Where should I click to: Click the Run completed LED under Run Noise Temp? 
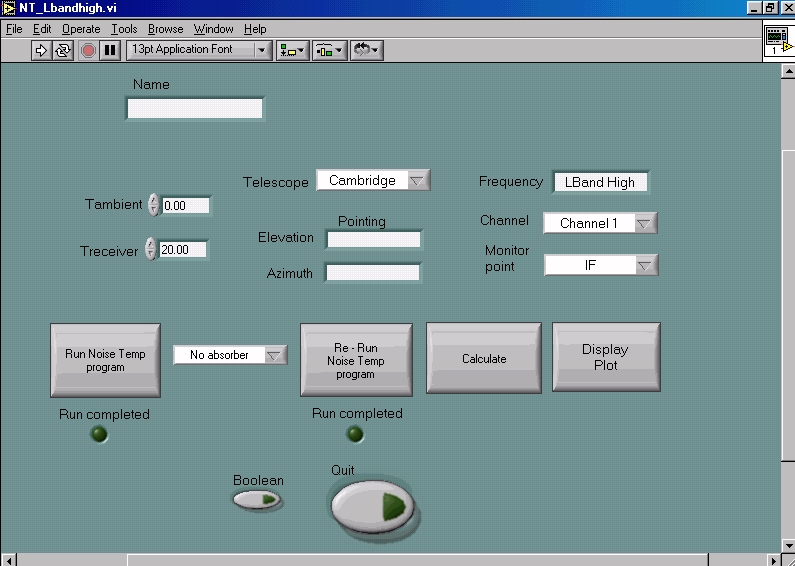tap(99, 435)
